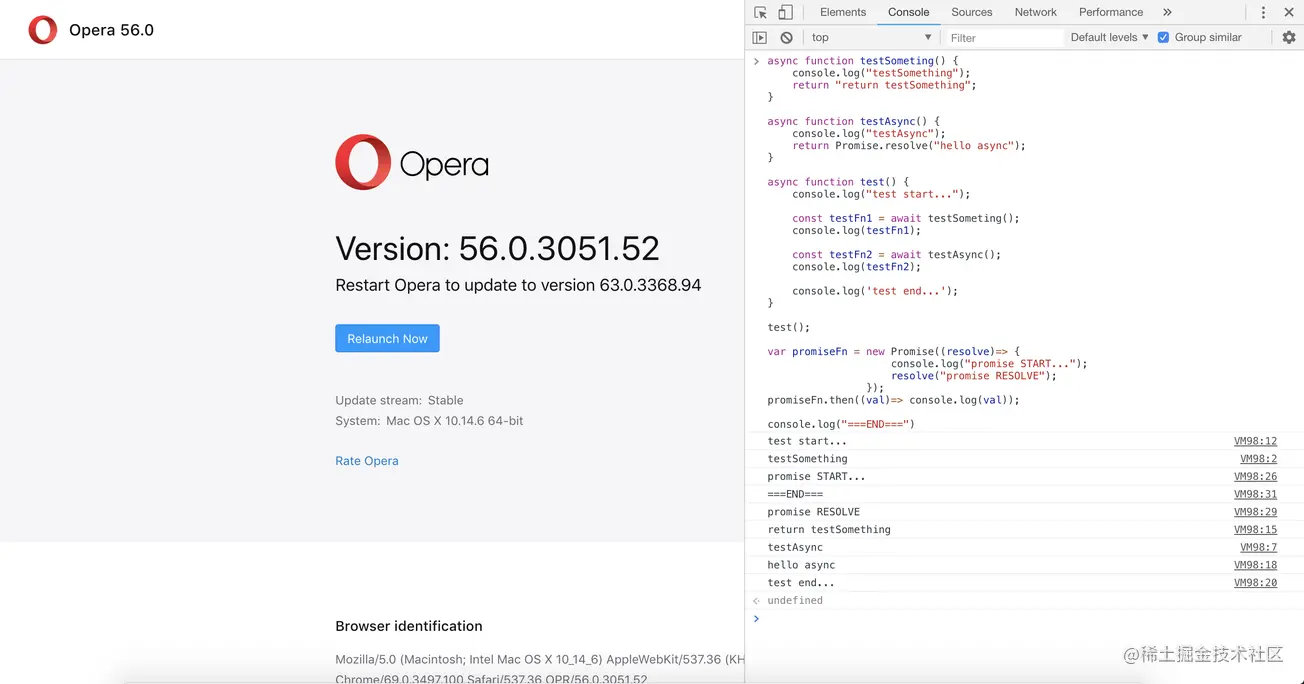Image resolution: width=1304 pixels, height=684 pixels.
Task: Switch to the Network tab
Action: (1036, 12)
